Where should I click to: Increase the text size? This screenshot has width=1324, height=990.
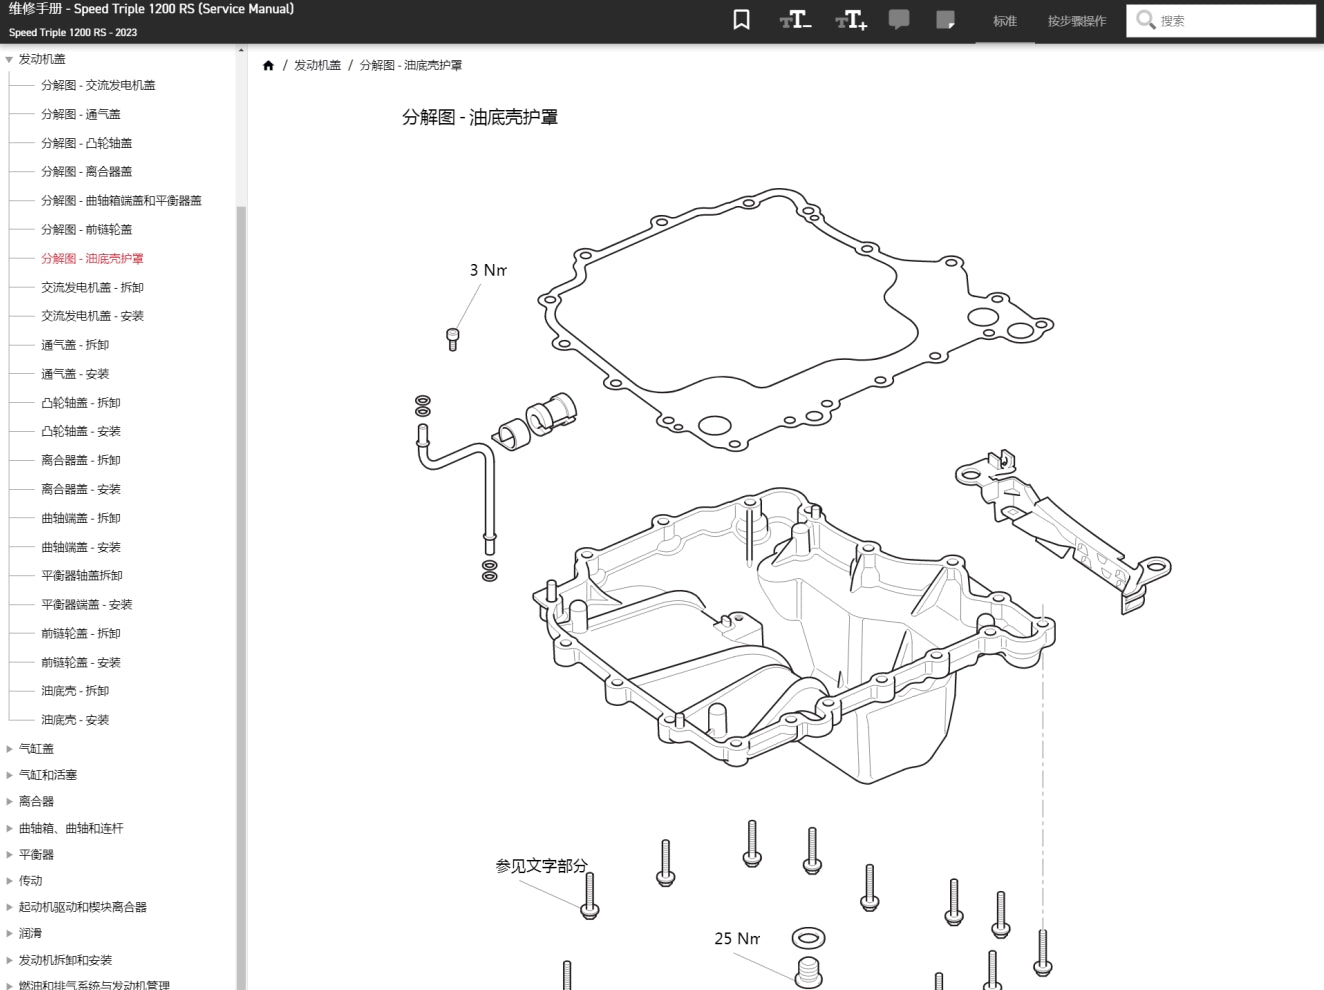point(851,20)
